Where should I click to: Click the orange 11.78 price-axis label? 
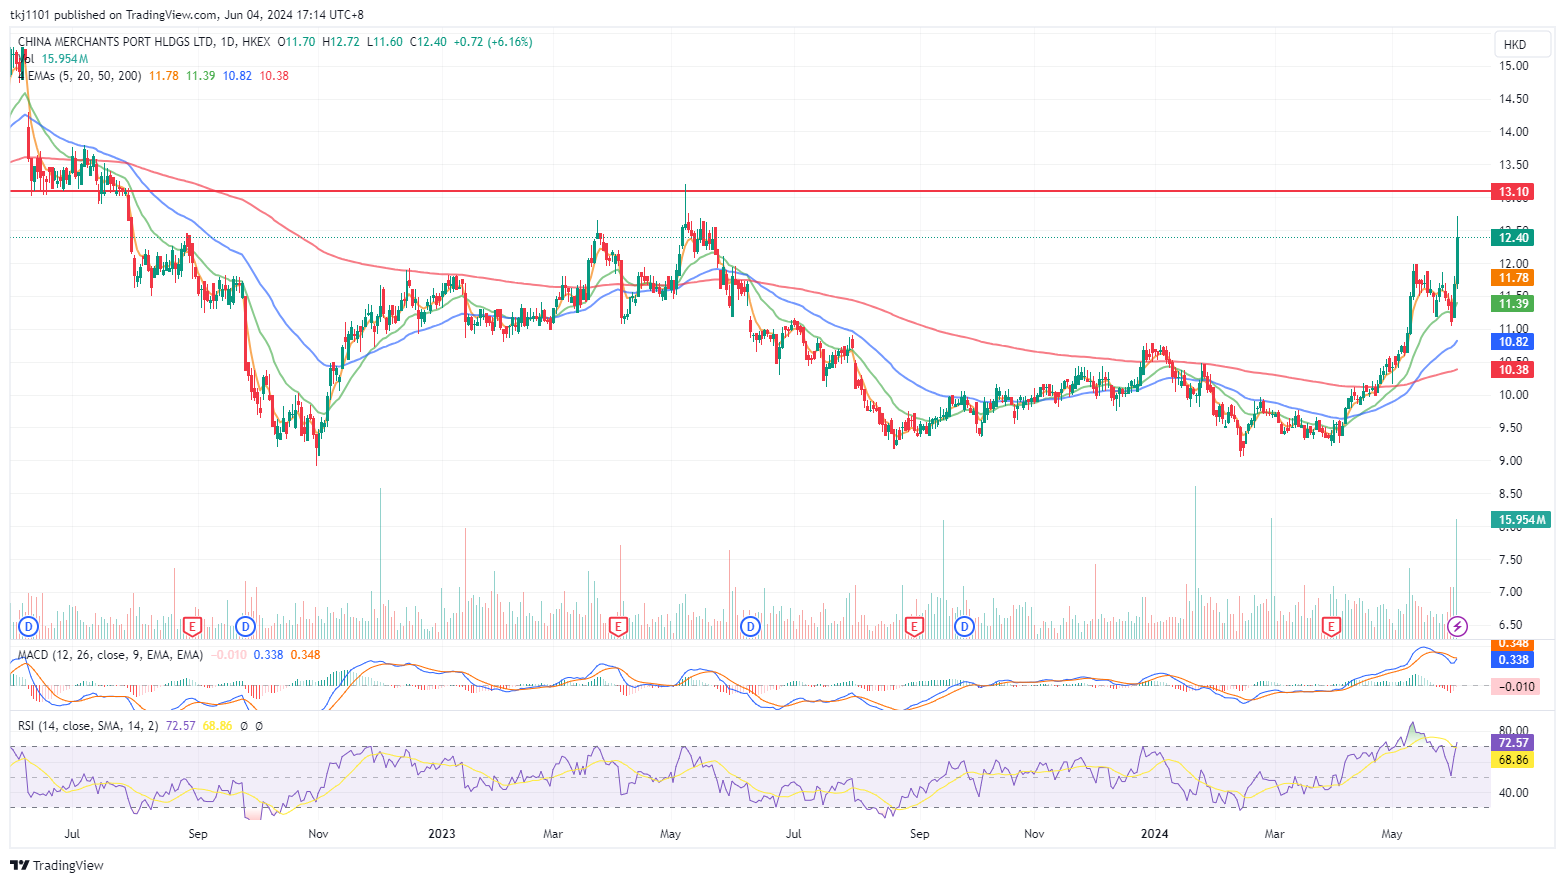coord(1513,278)
